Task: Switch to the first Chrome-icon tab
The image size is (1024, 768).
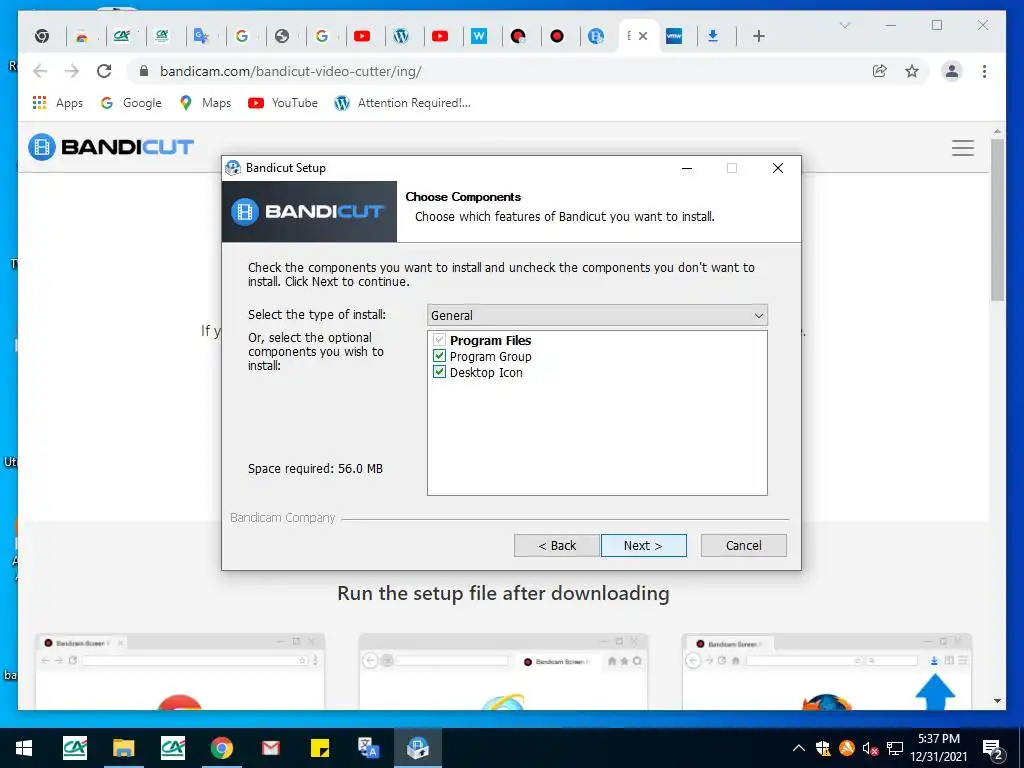Action: coord(42,36)
